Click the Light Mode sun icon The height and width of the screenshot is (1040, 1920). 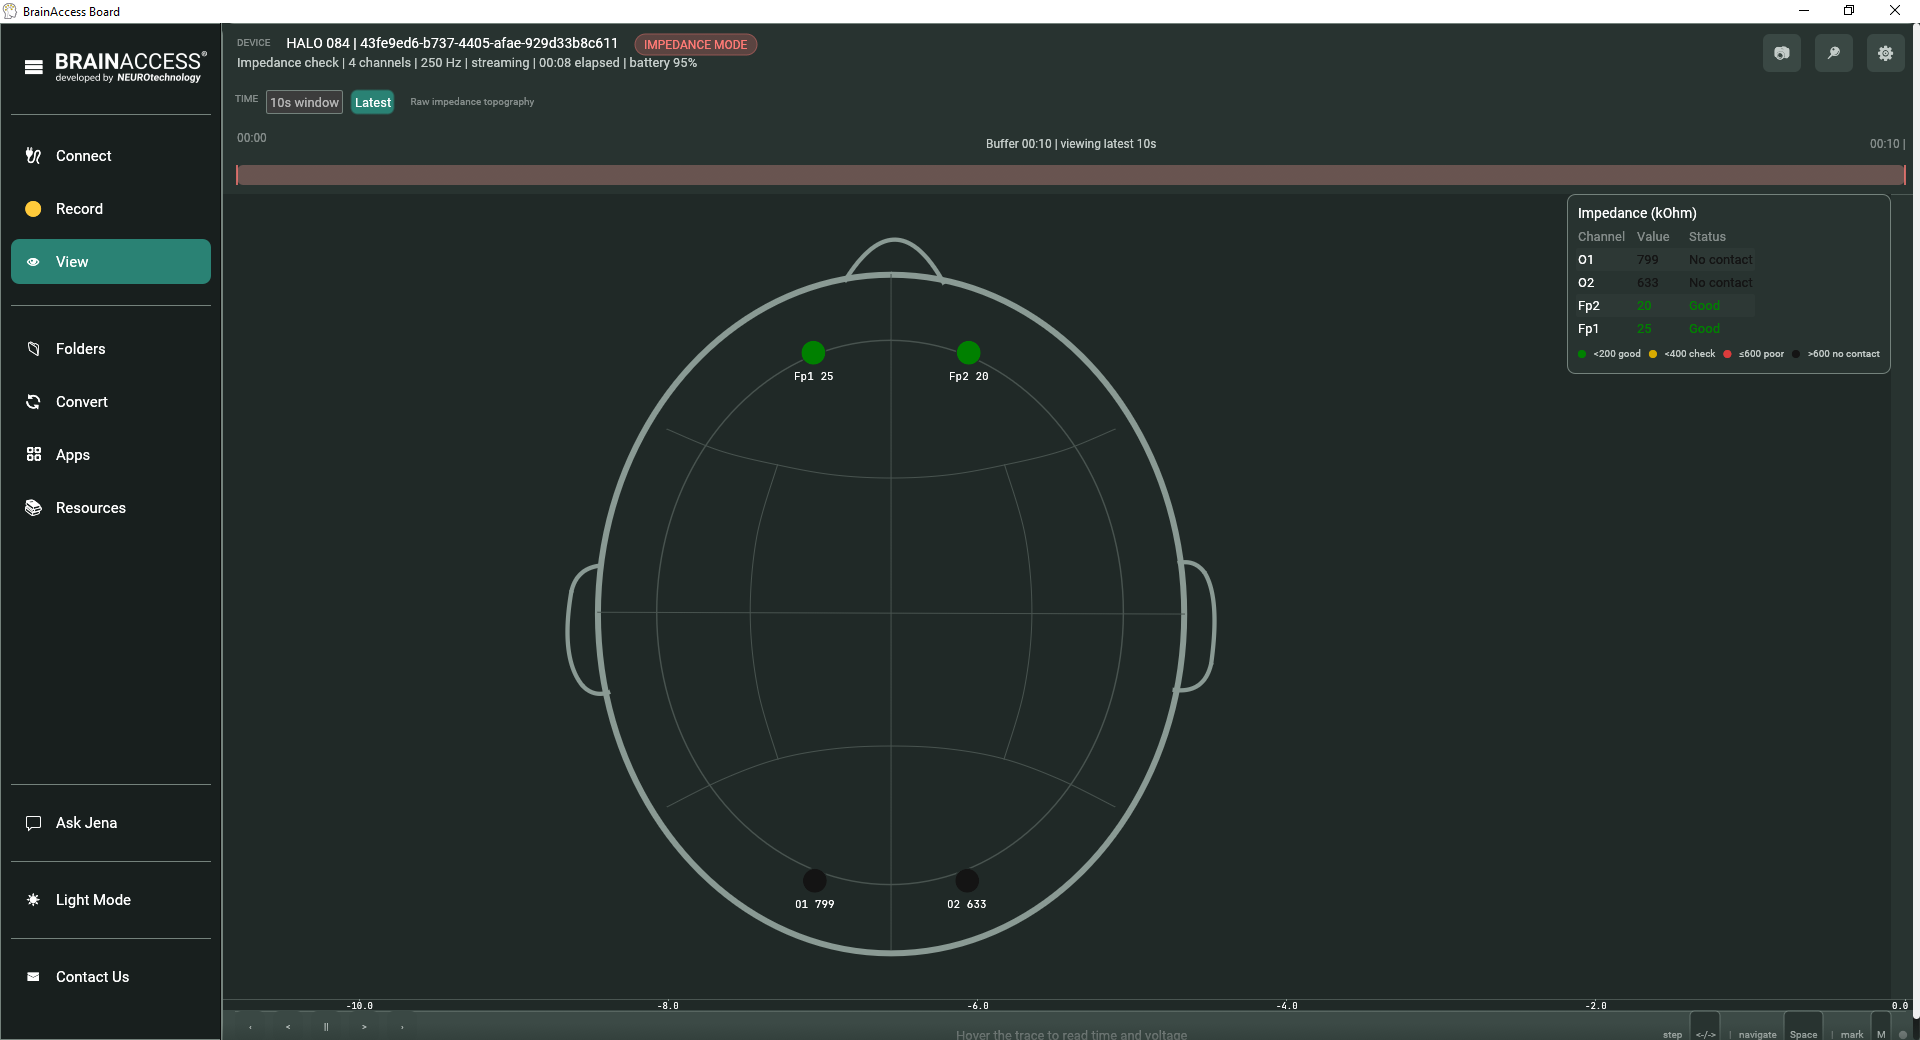tap(33, 900)
